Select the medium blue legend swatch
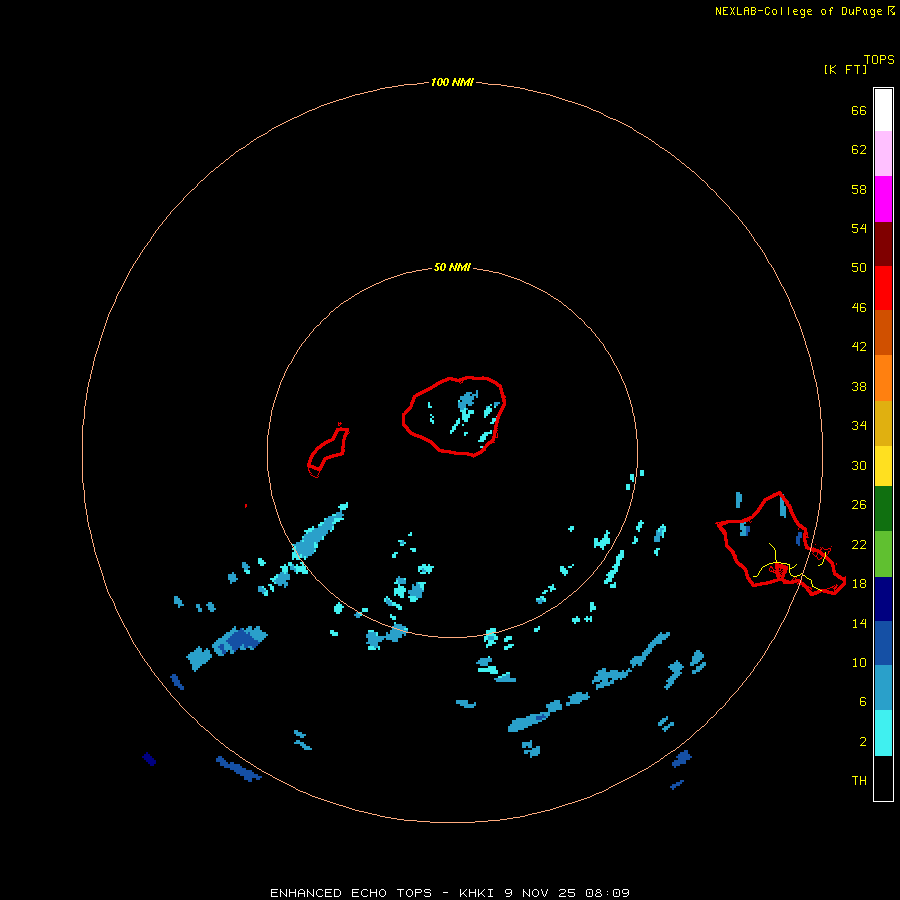Image resolution: width=900 pixels, height=900 pixels. coord(883,643)
